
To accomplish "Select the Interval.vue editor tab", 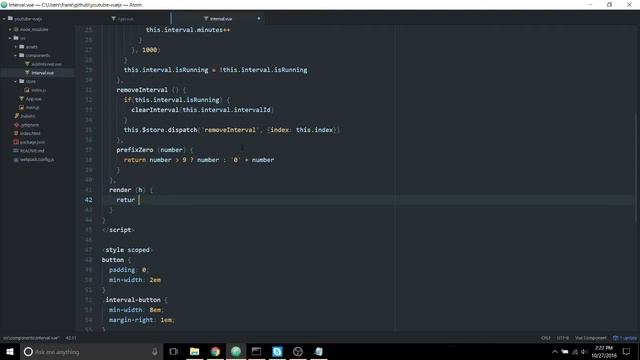I will click(x=218, y=19).
